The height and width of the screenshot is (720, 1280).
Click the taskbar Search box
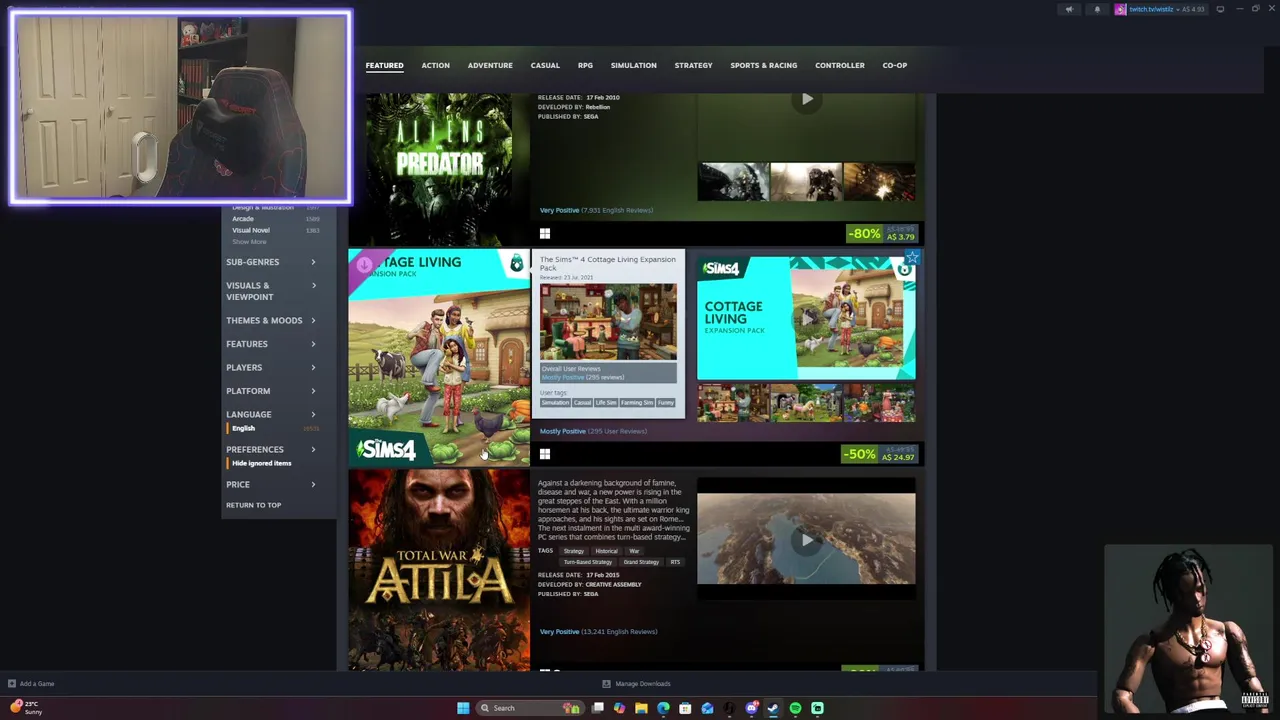(x=531, y=708)
